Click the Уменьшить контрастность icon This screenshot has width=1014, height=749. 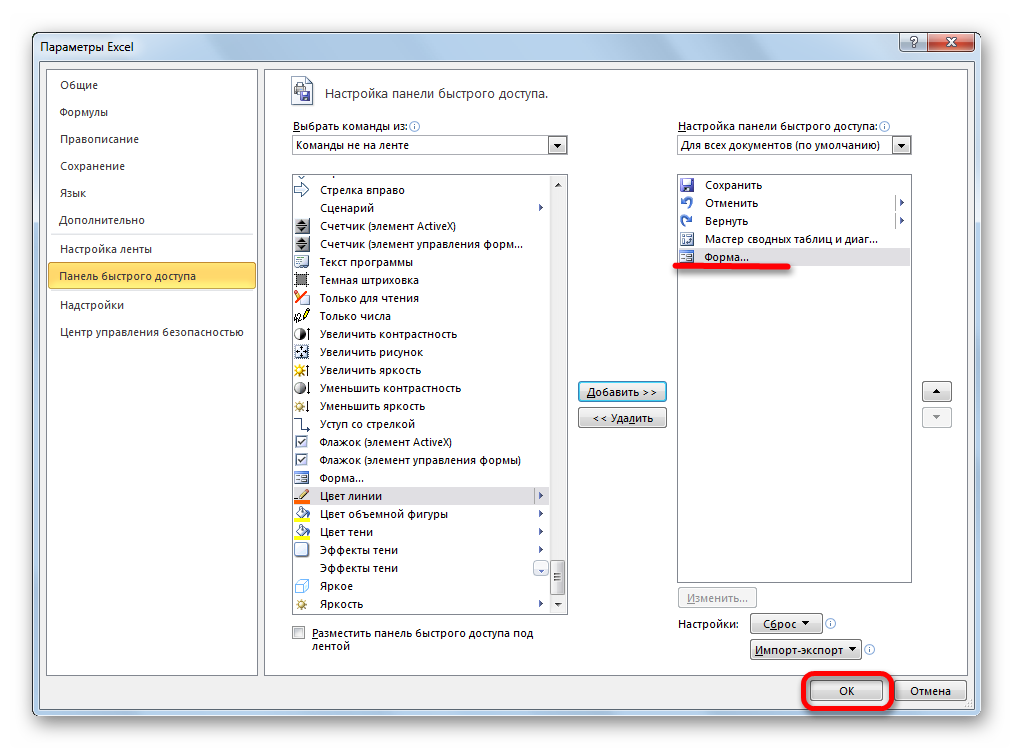tap(301, 388)
